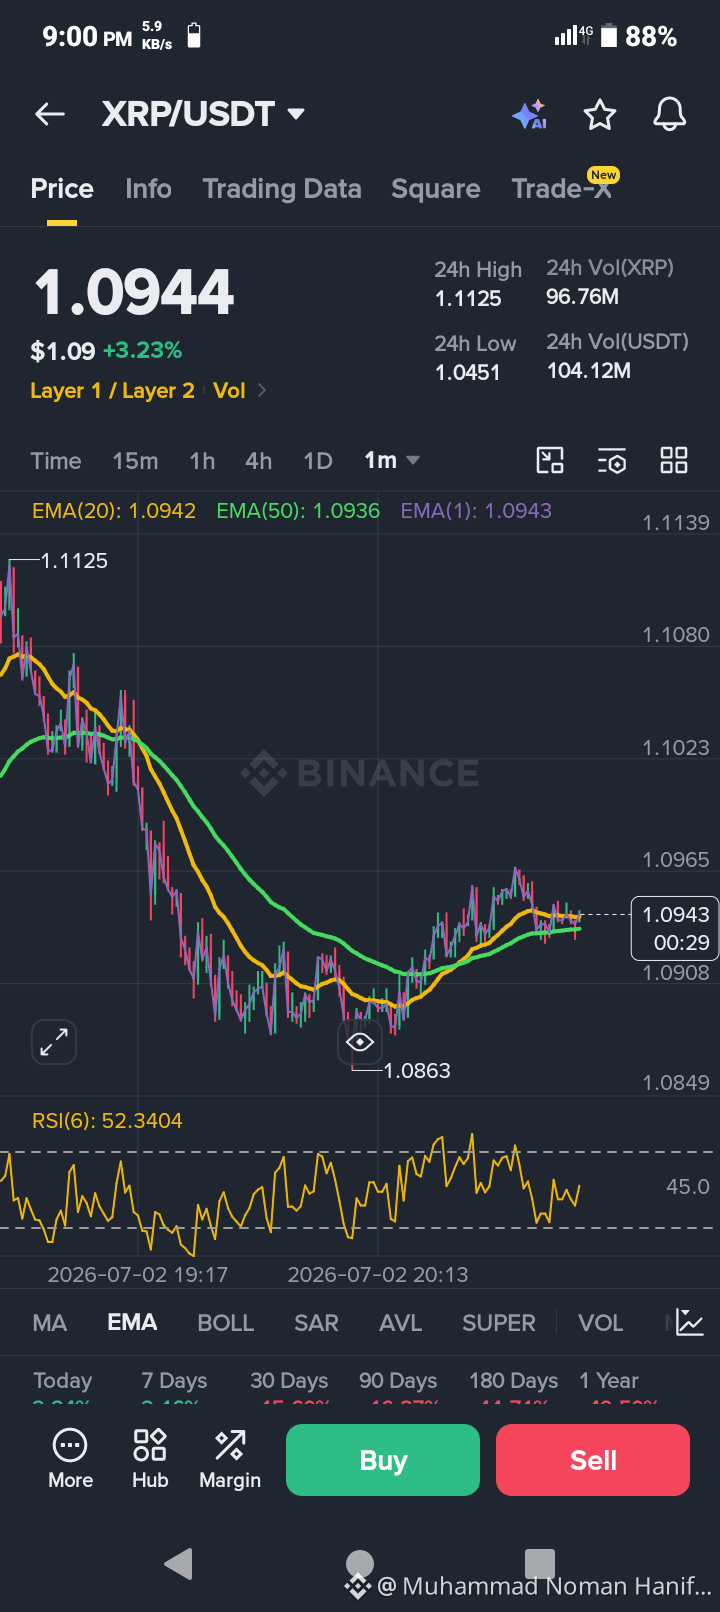Switch to the Price tab
The width and height of the screenshot is (720, 1612).
click(62, 189)
